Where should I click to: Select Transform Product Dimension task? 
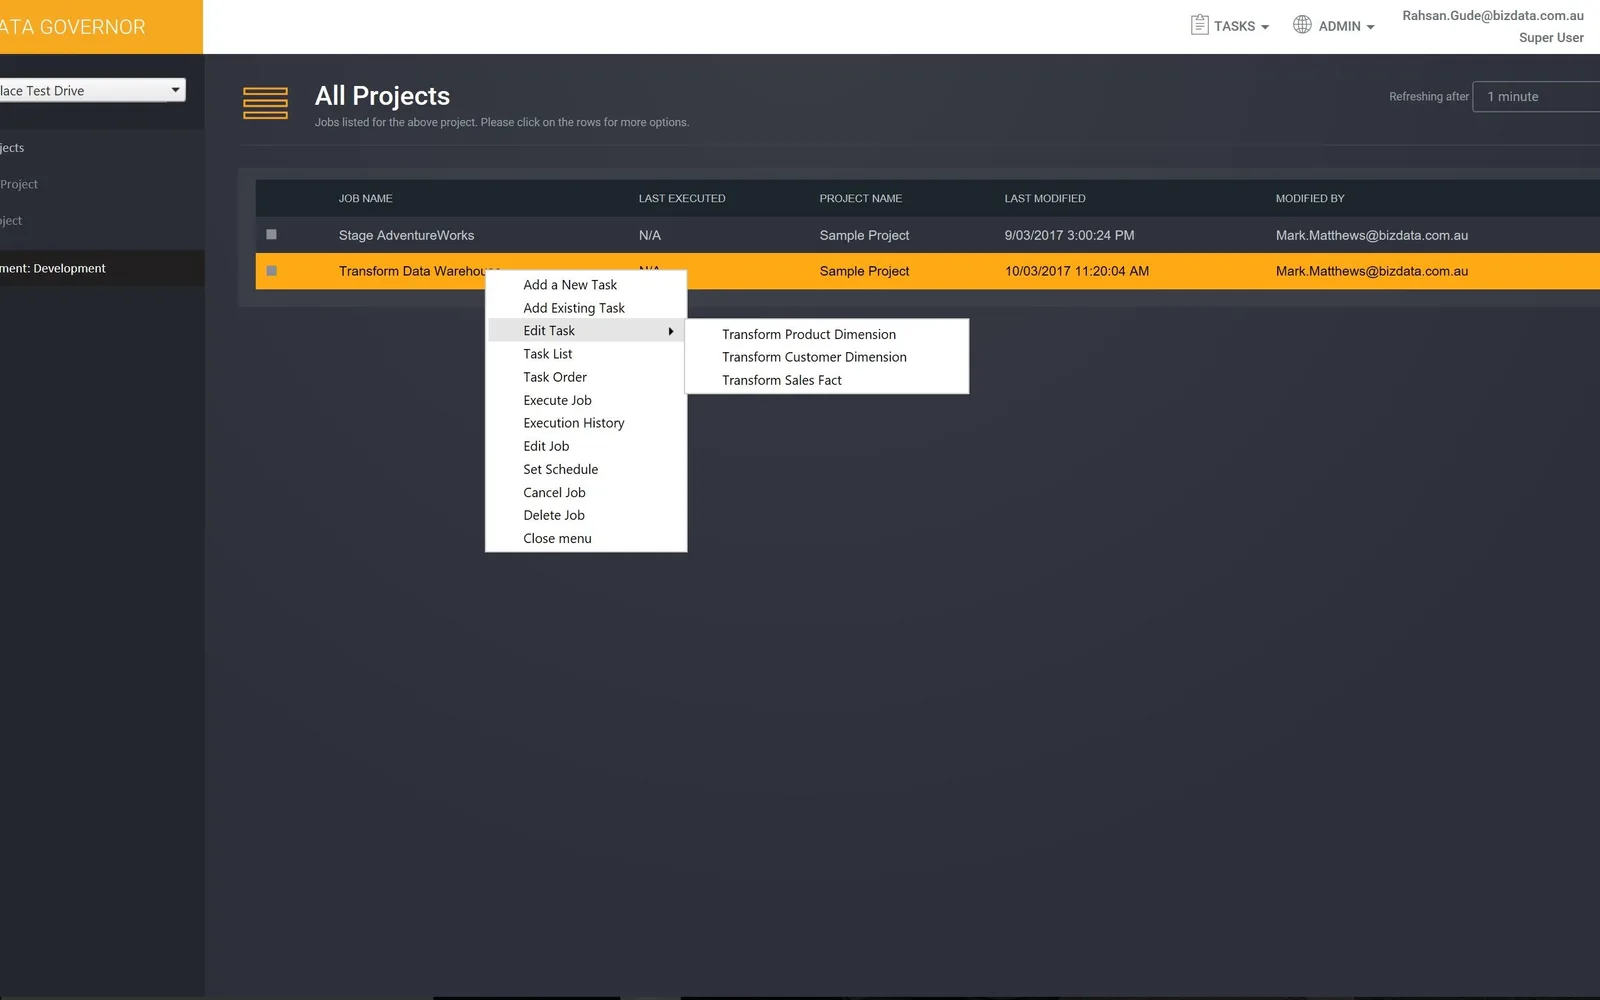[827, 334]
